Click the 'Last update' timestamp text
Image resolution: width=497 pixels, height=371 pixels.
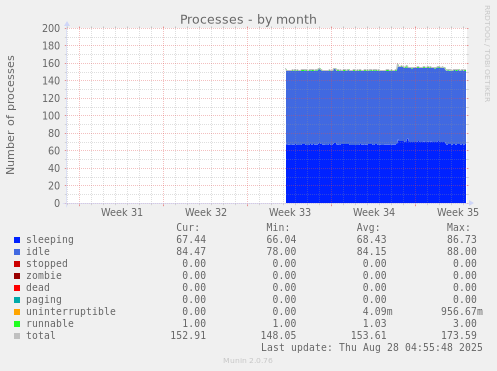click(372, 348)
